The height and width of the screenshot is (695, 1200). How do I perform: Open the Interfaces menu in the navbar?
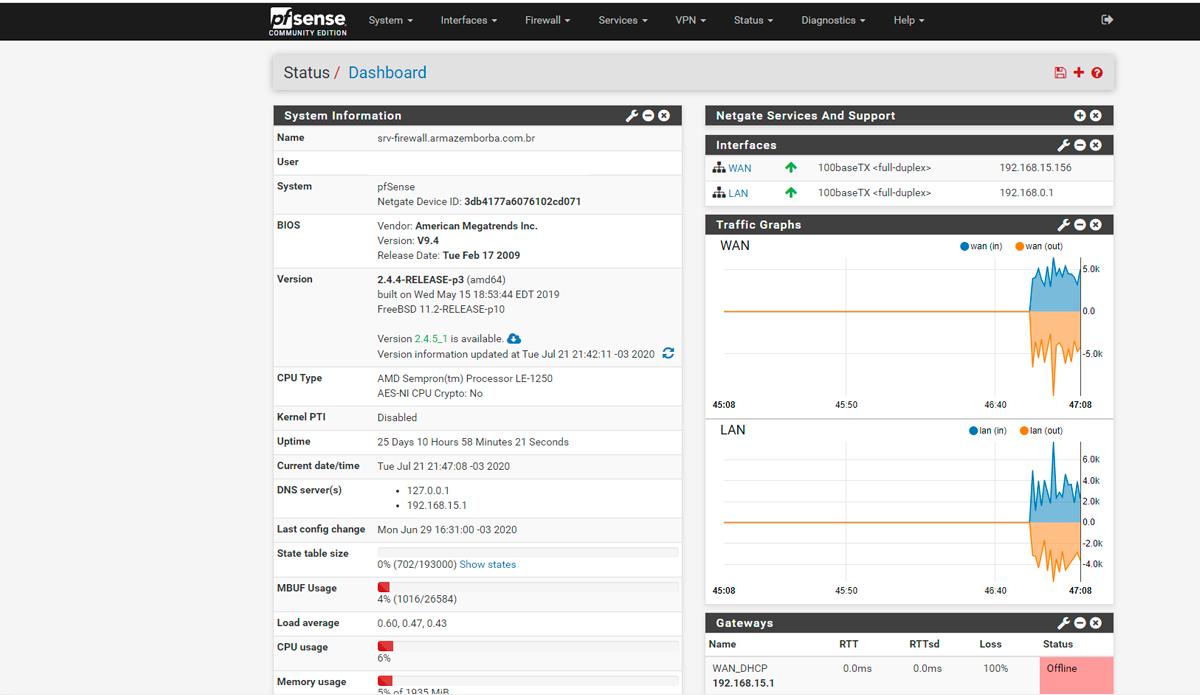click(468, 20)
